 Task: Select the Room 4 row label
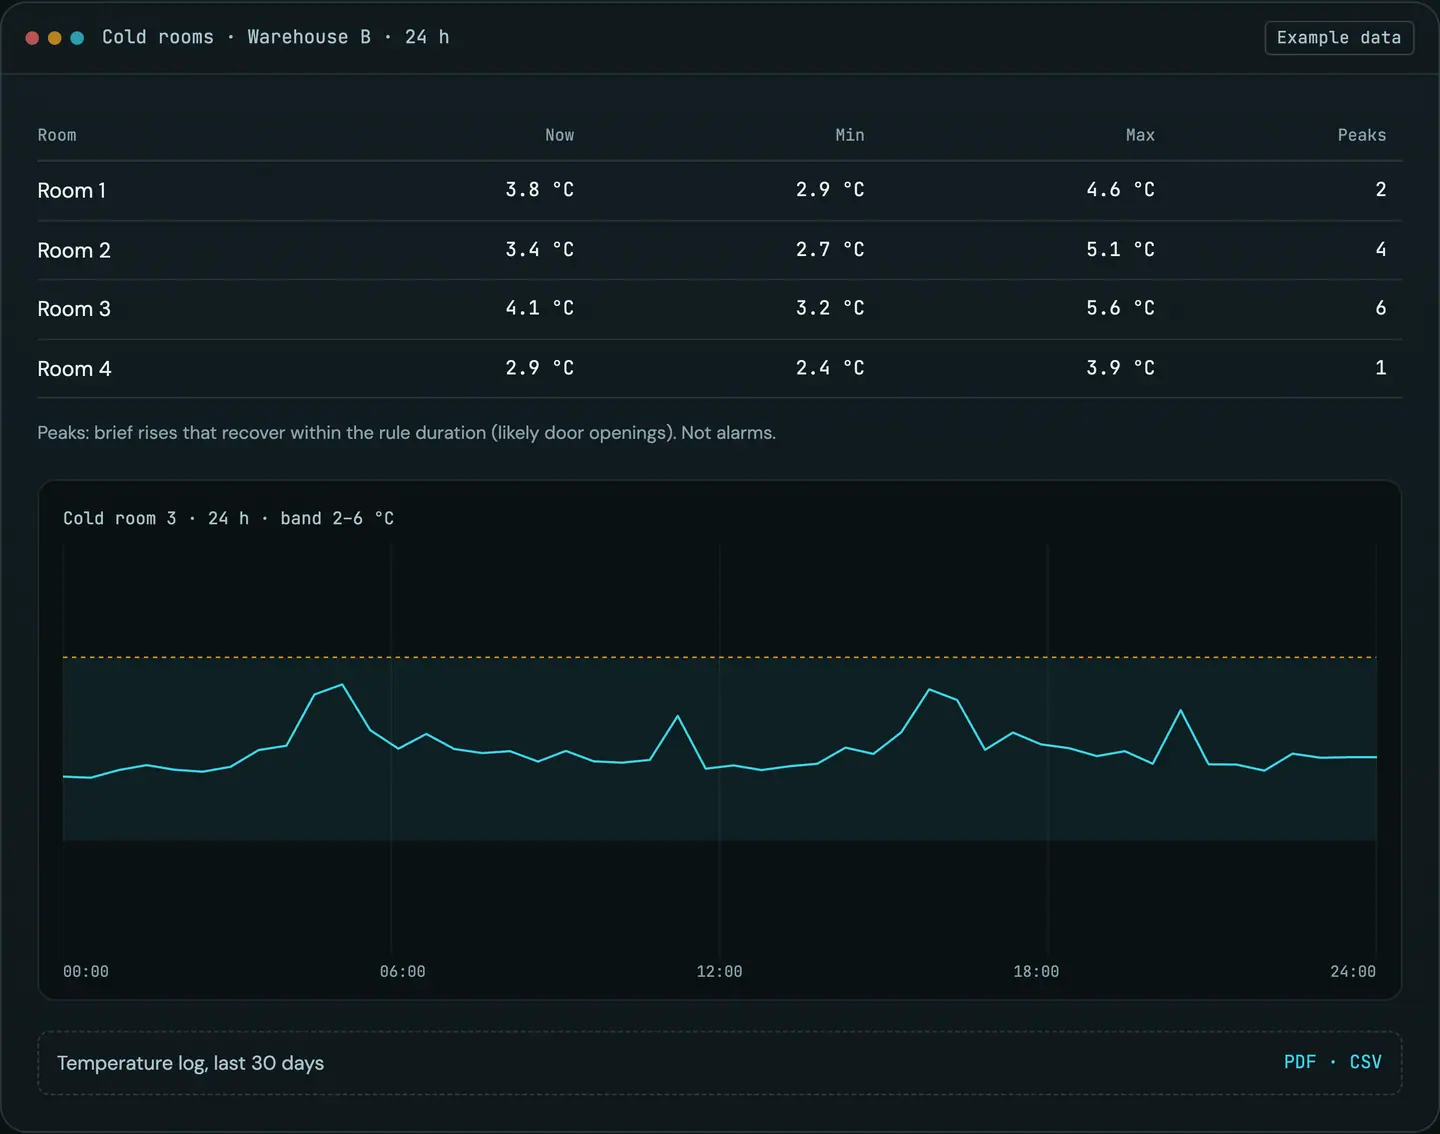point(74,369)
